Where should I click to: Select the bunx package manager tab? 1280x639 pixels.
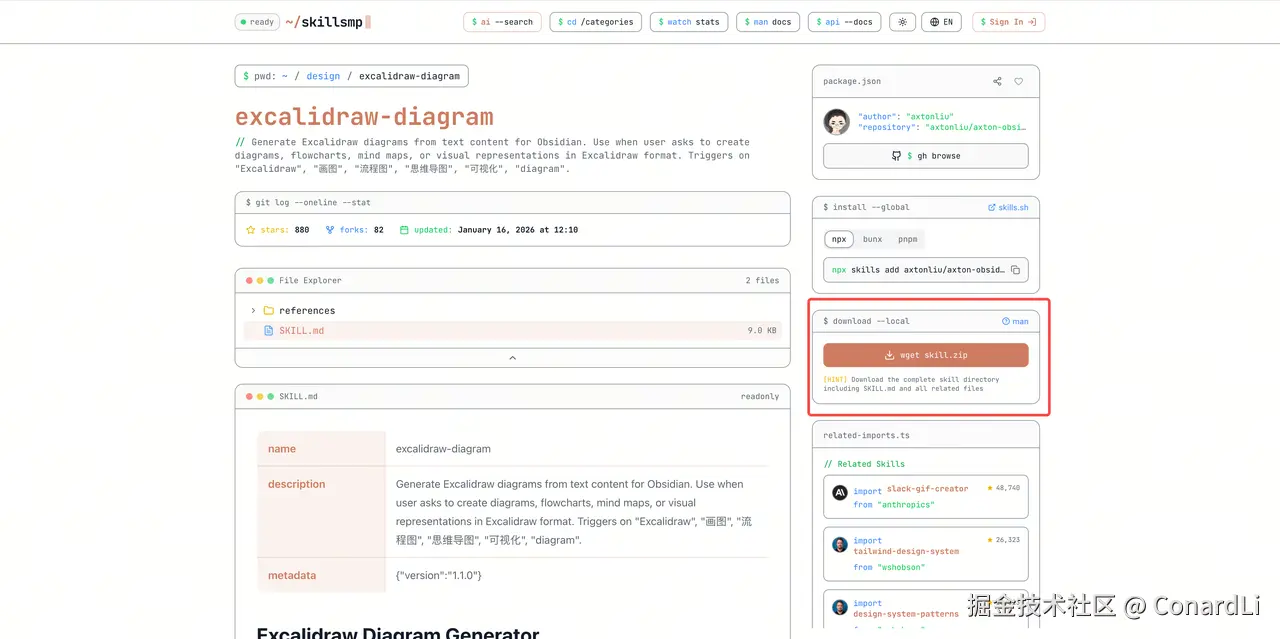872,239
